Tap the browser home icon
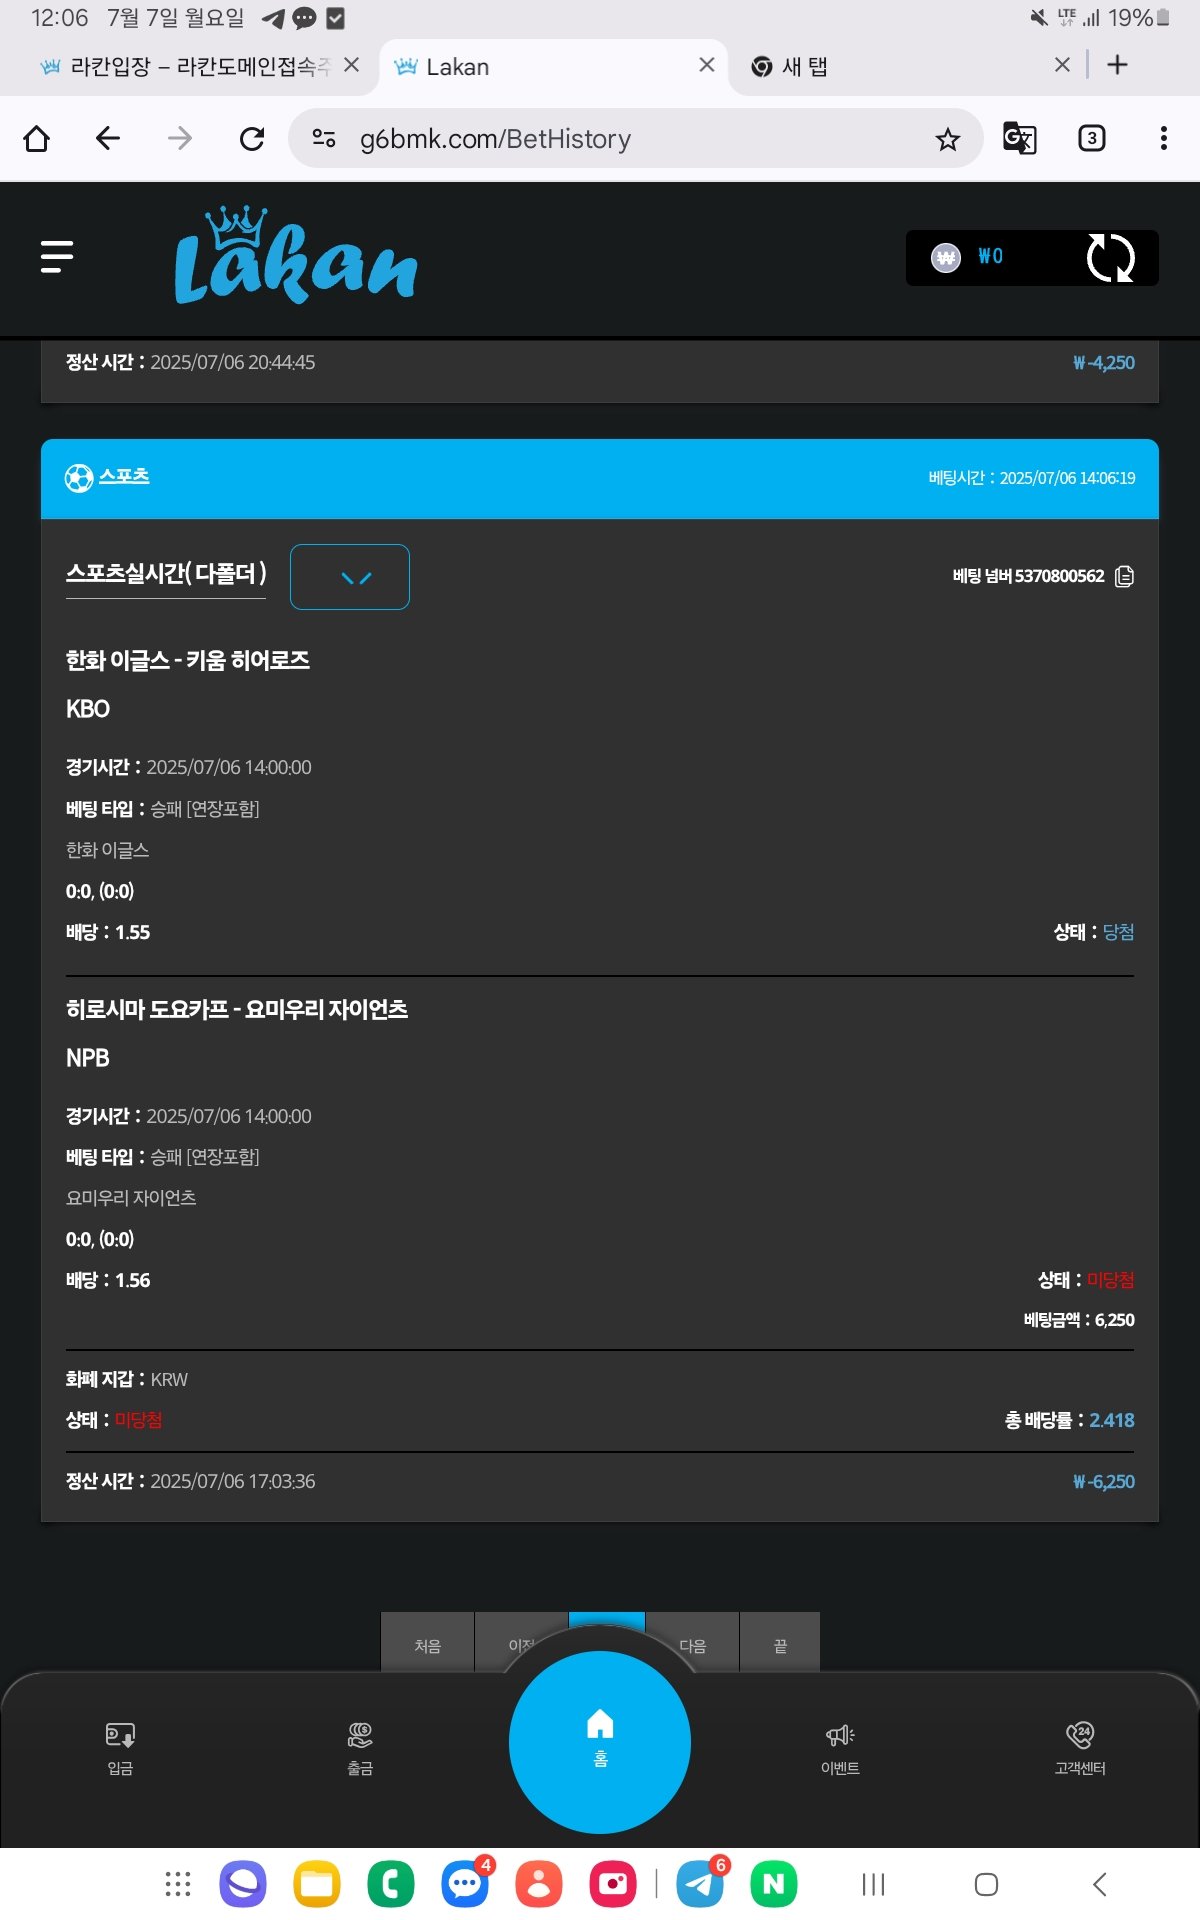 tap(37, 138)
